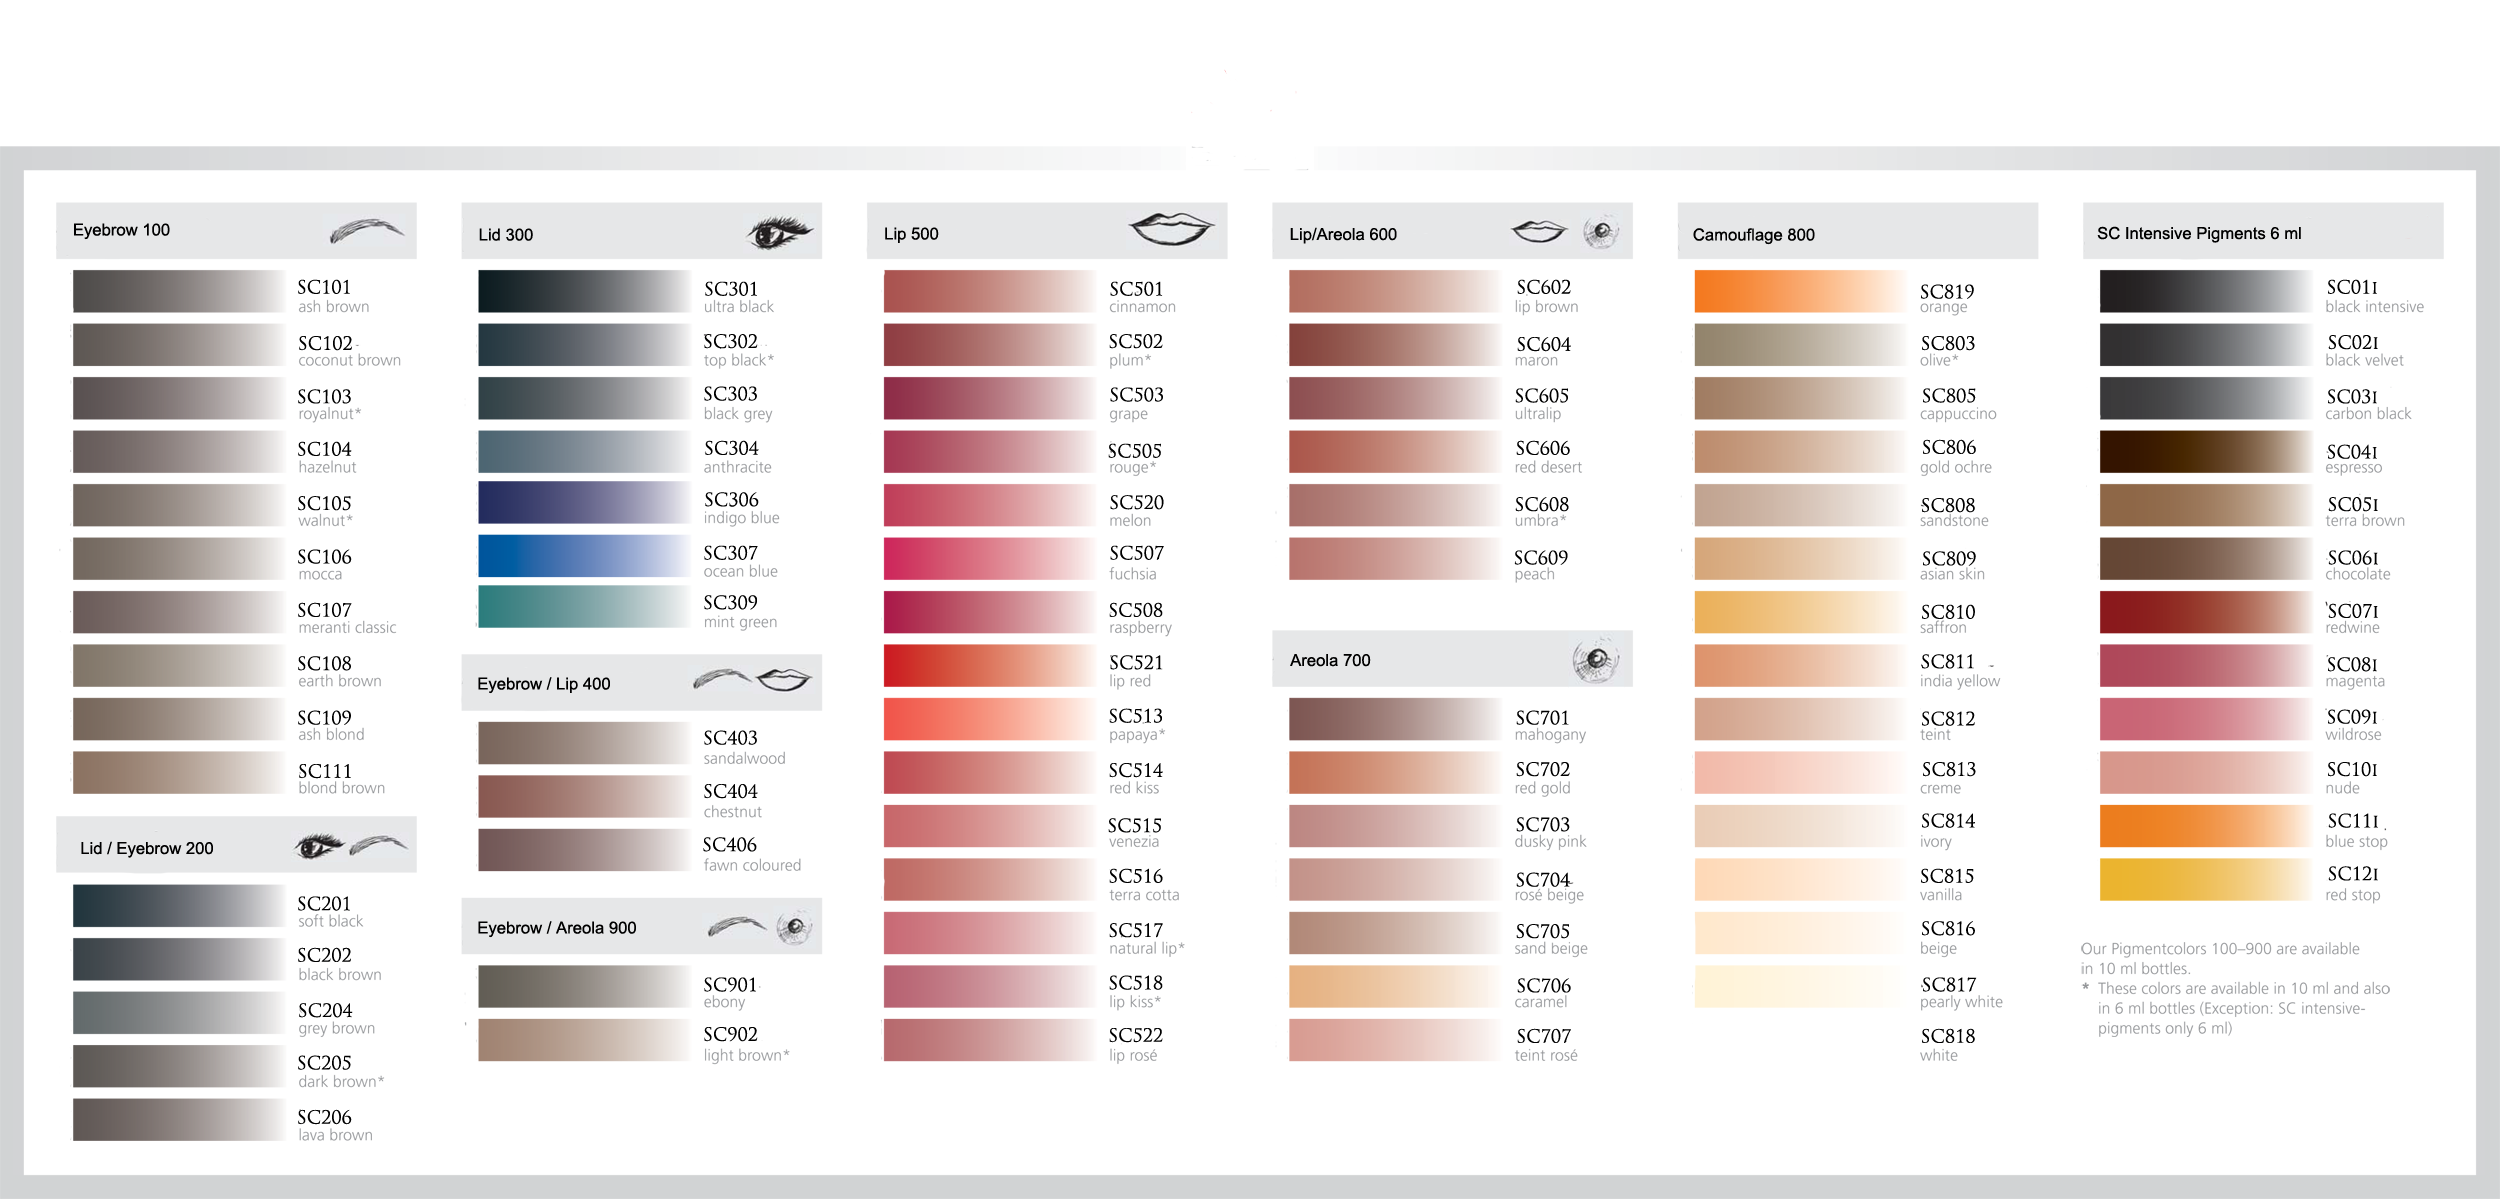The width and height of the screenshot is (2500, 1199).
Task: Click the lips icon in Eyebrow / Lip 400 header
Action: tap(783, 680)
